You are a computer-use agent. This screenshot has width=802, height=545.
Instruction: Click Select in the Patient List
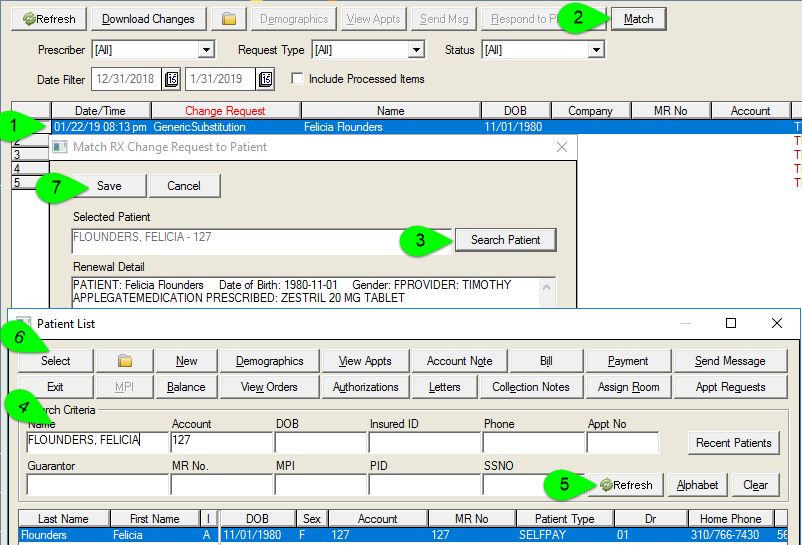pos(56,361)
